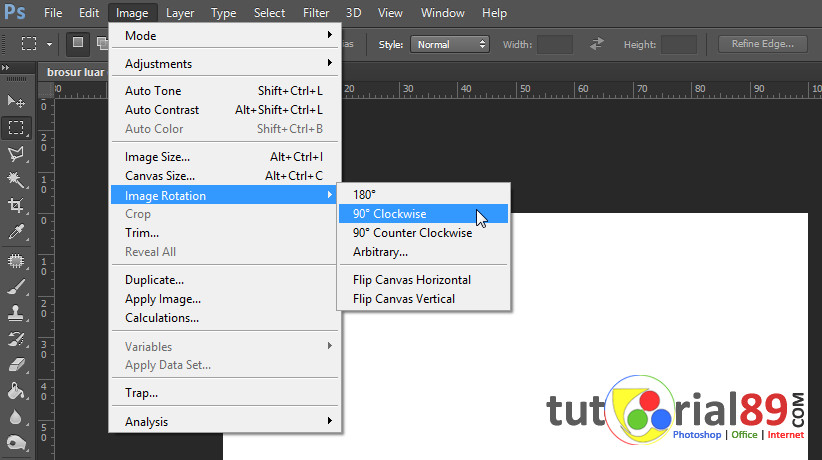Choose Trap from Image menu
This screenshot has height=460, width=822.
[226, 393]
